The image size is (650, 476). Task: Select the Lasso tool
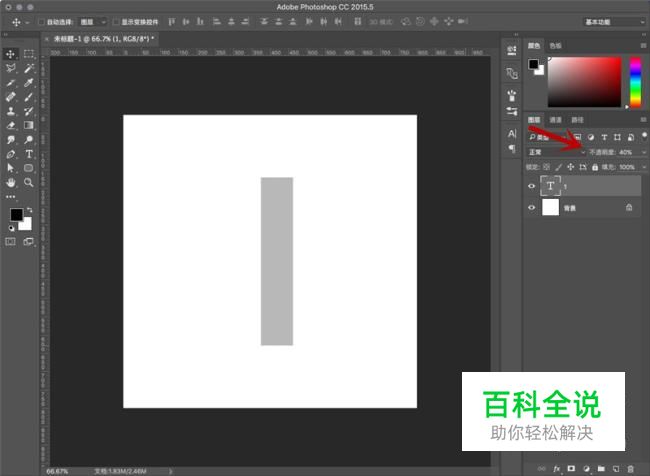tap(10, 68)
